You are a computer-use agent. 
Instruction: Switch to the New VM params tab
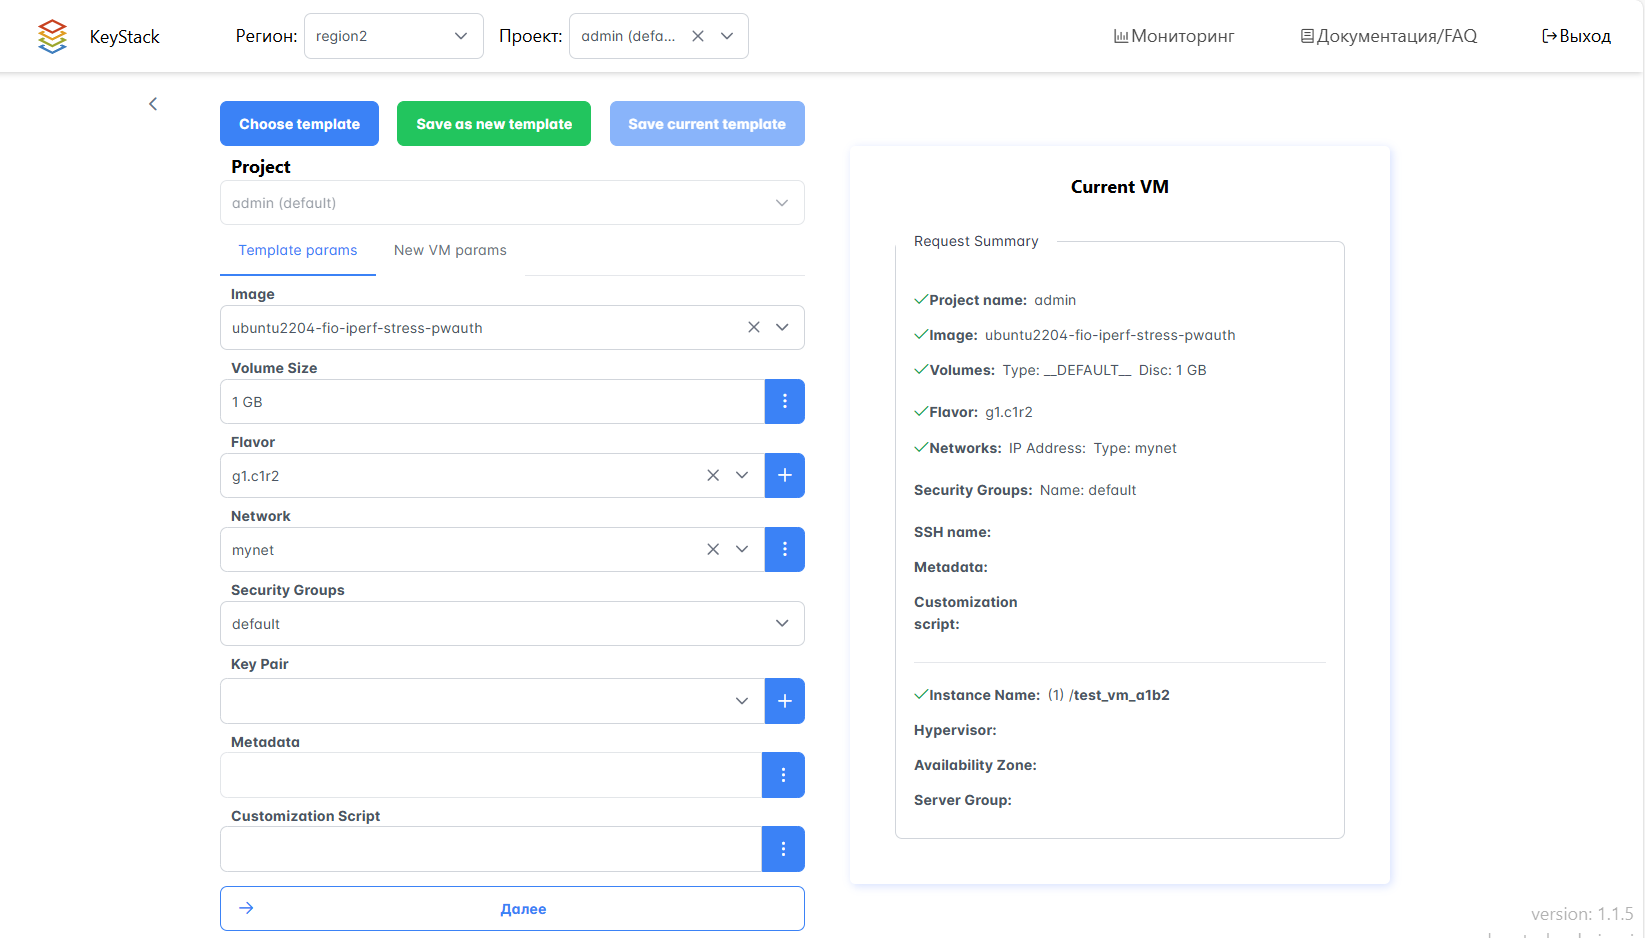(x=450, y=250)
